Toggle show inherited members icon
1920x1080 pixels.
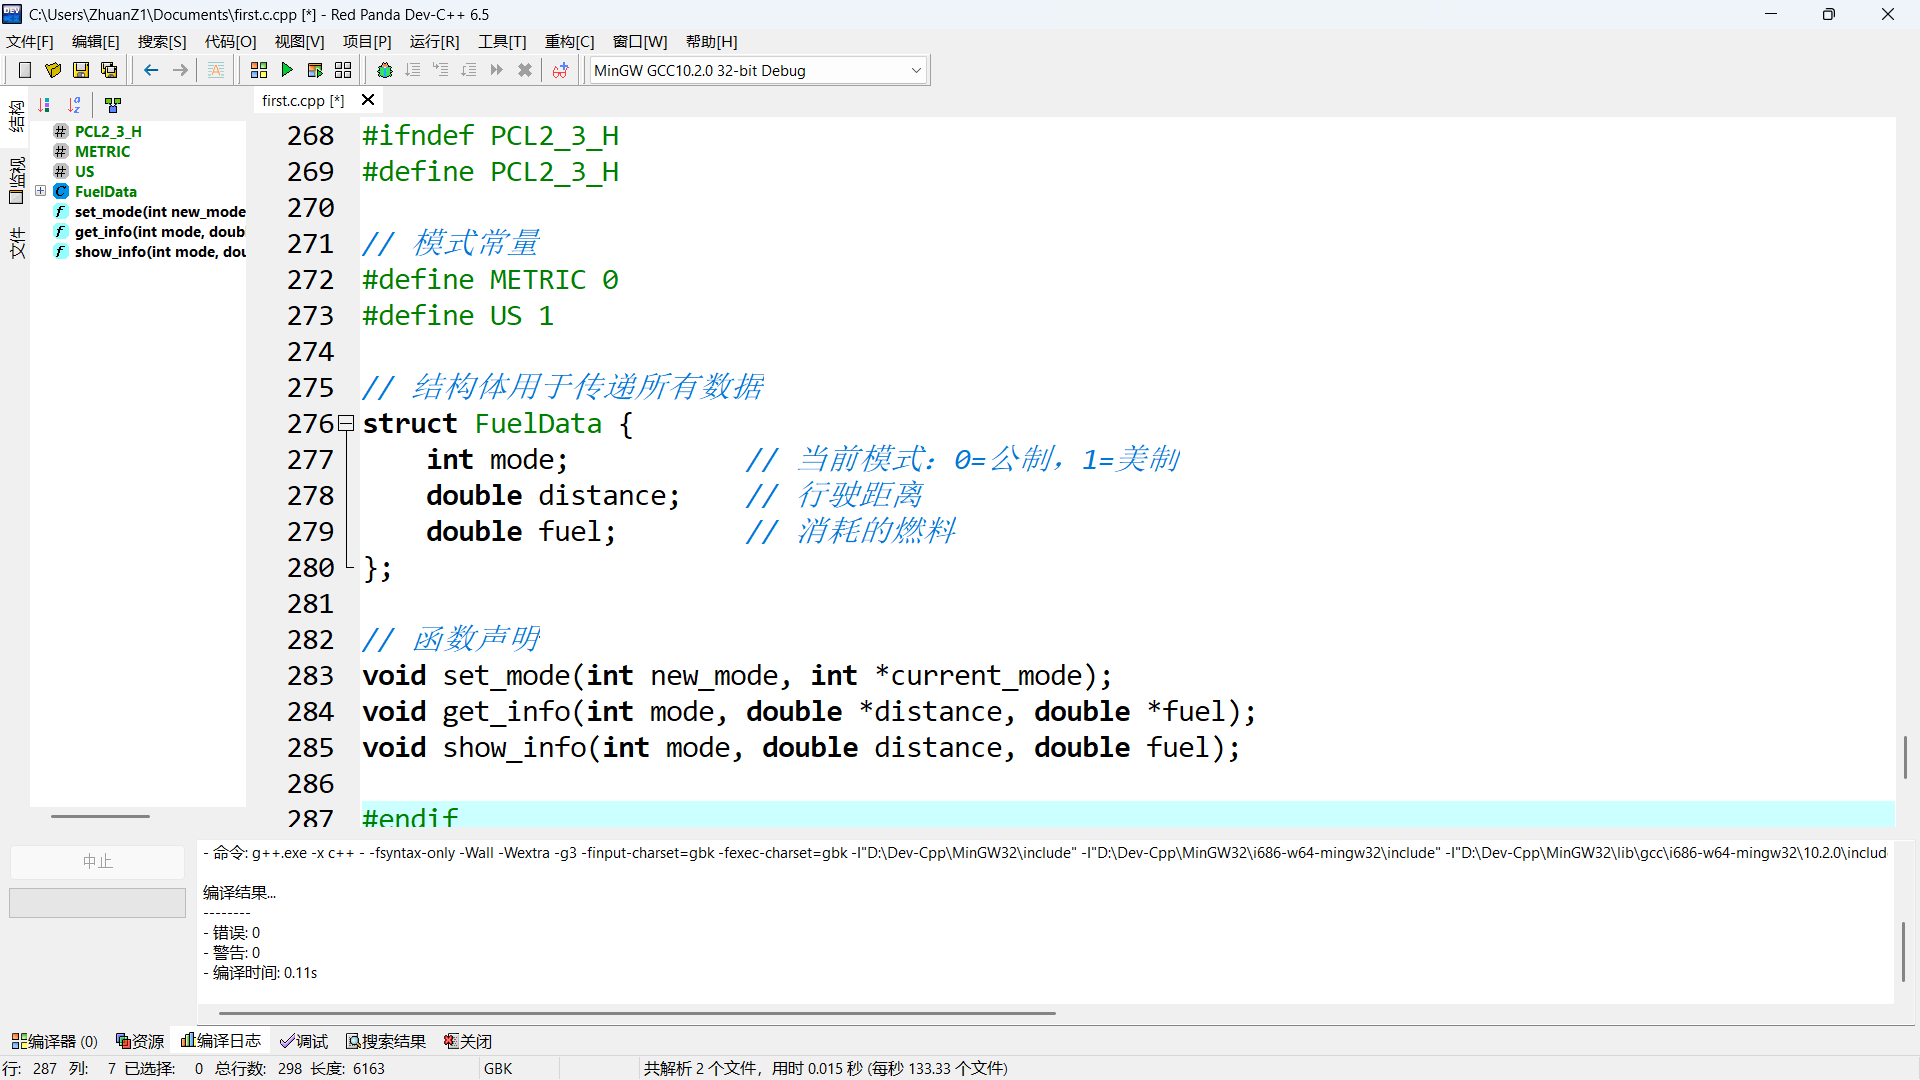point(113,105)
